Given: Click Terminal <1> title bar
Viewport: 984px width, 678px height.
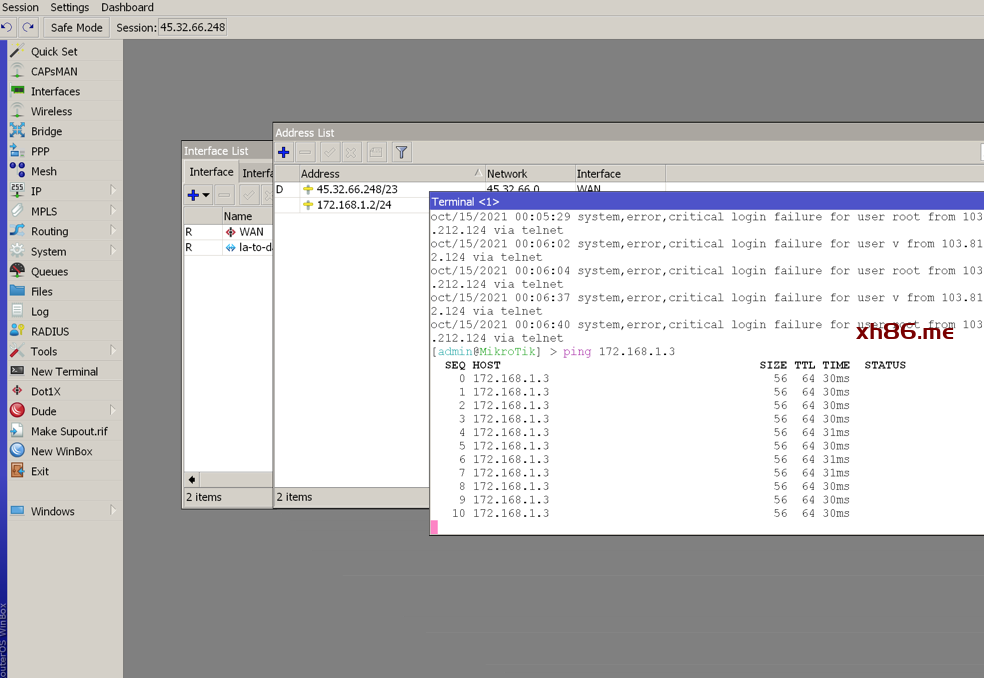Looking at the screenshot, I should (707, 202).
